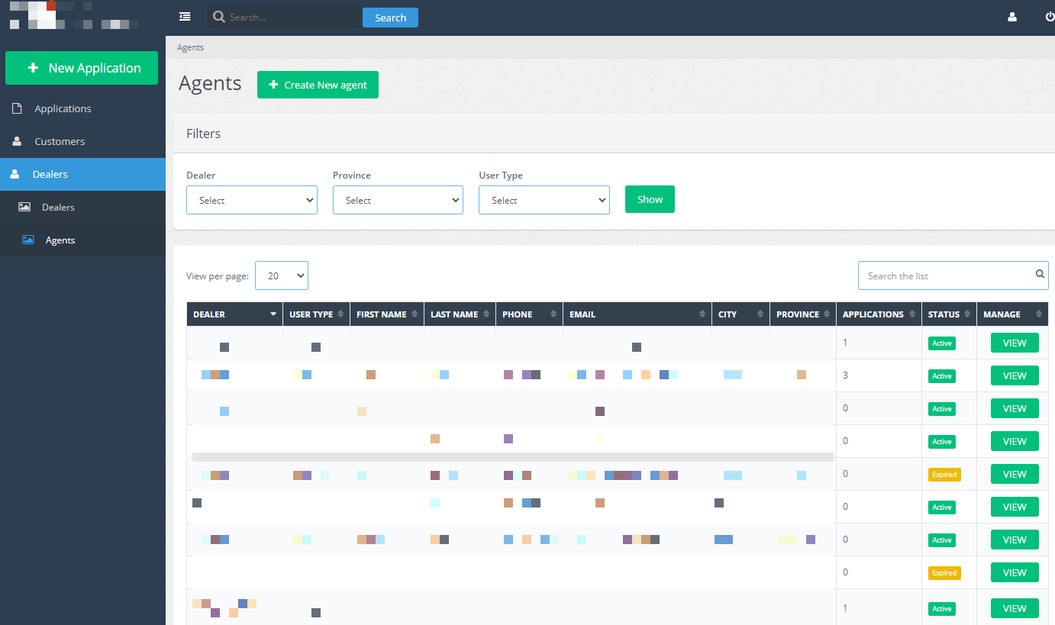Sort table by Province column
Screen dimensions: 1055x625
(x=803, y=314)
